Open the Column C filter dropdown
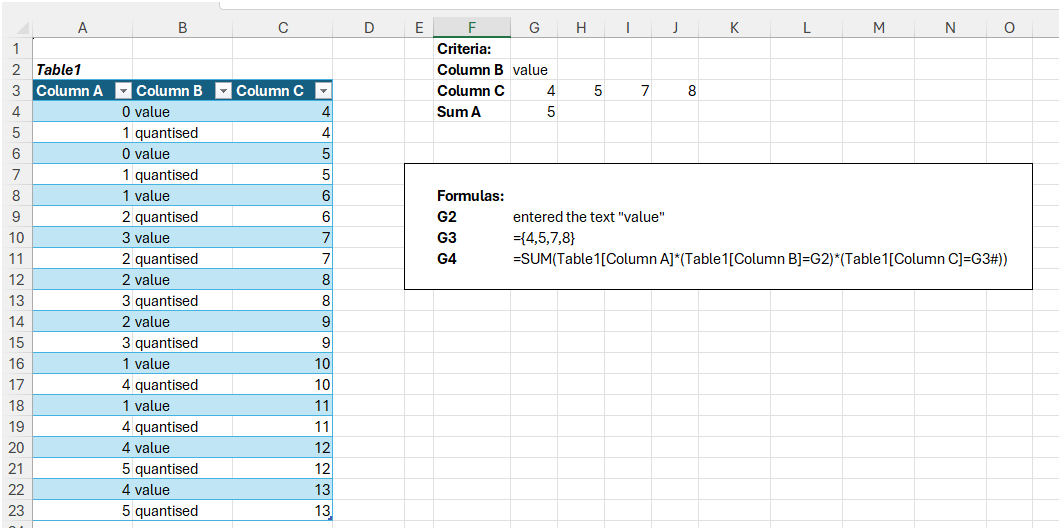1061x530 pixels. (x=323, y=91)
